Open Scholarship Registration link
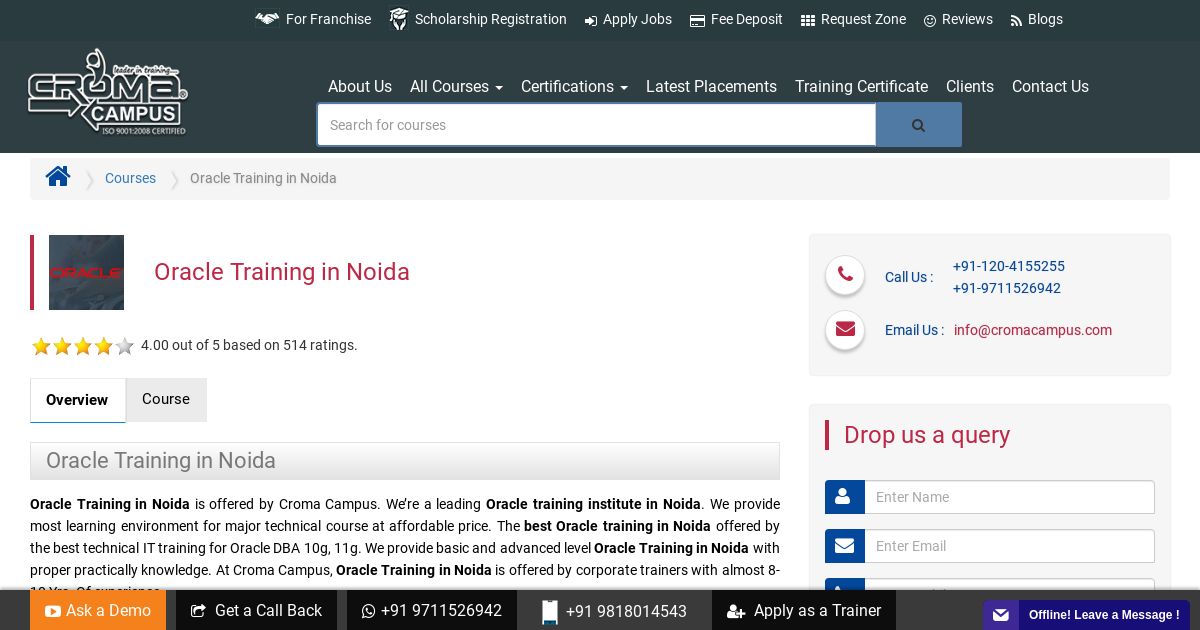The image size is (1200, 630). coord(490,19)
